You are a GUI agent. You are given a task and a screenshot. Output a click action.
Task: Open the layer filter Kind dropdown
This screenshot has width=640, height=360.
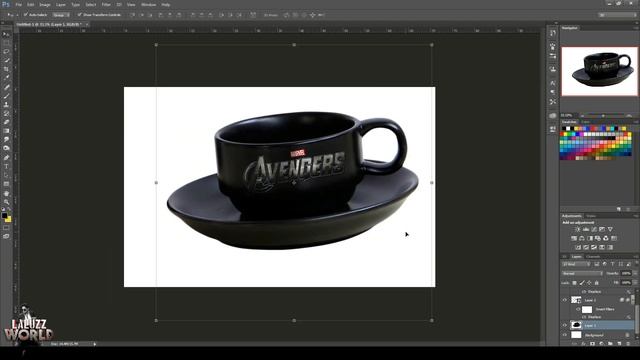576,264
